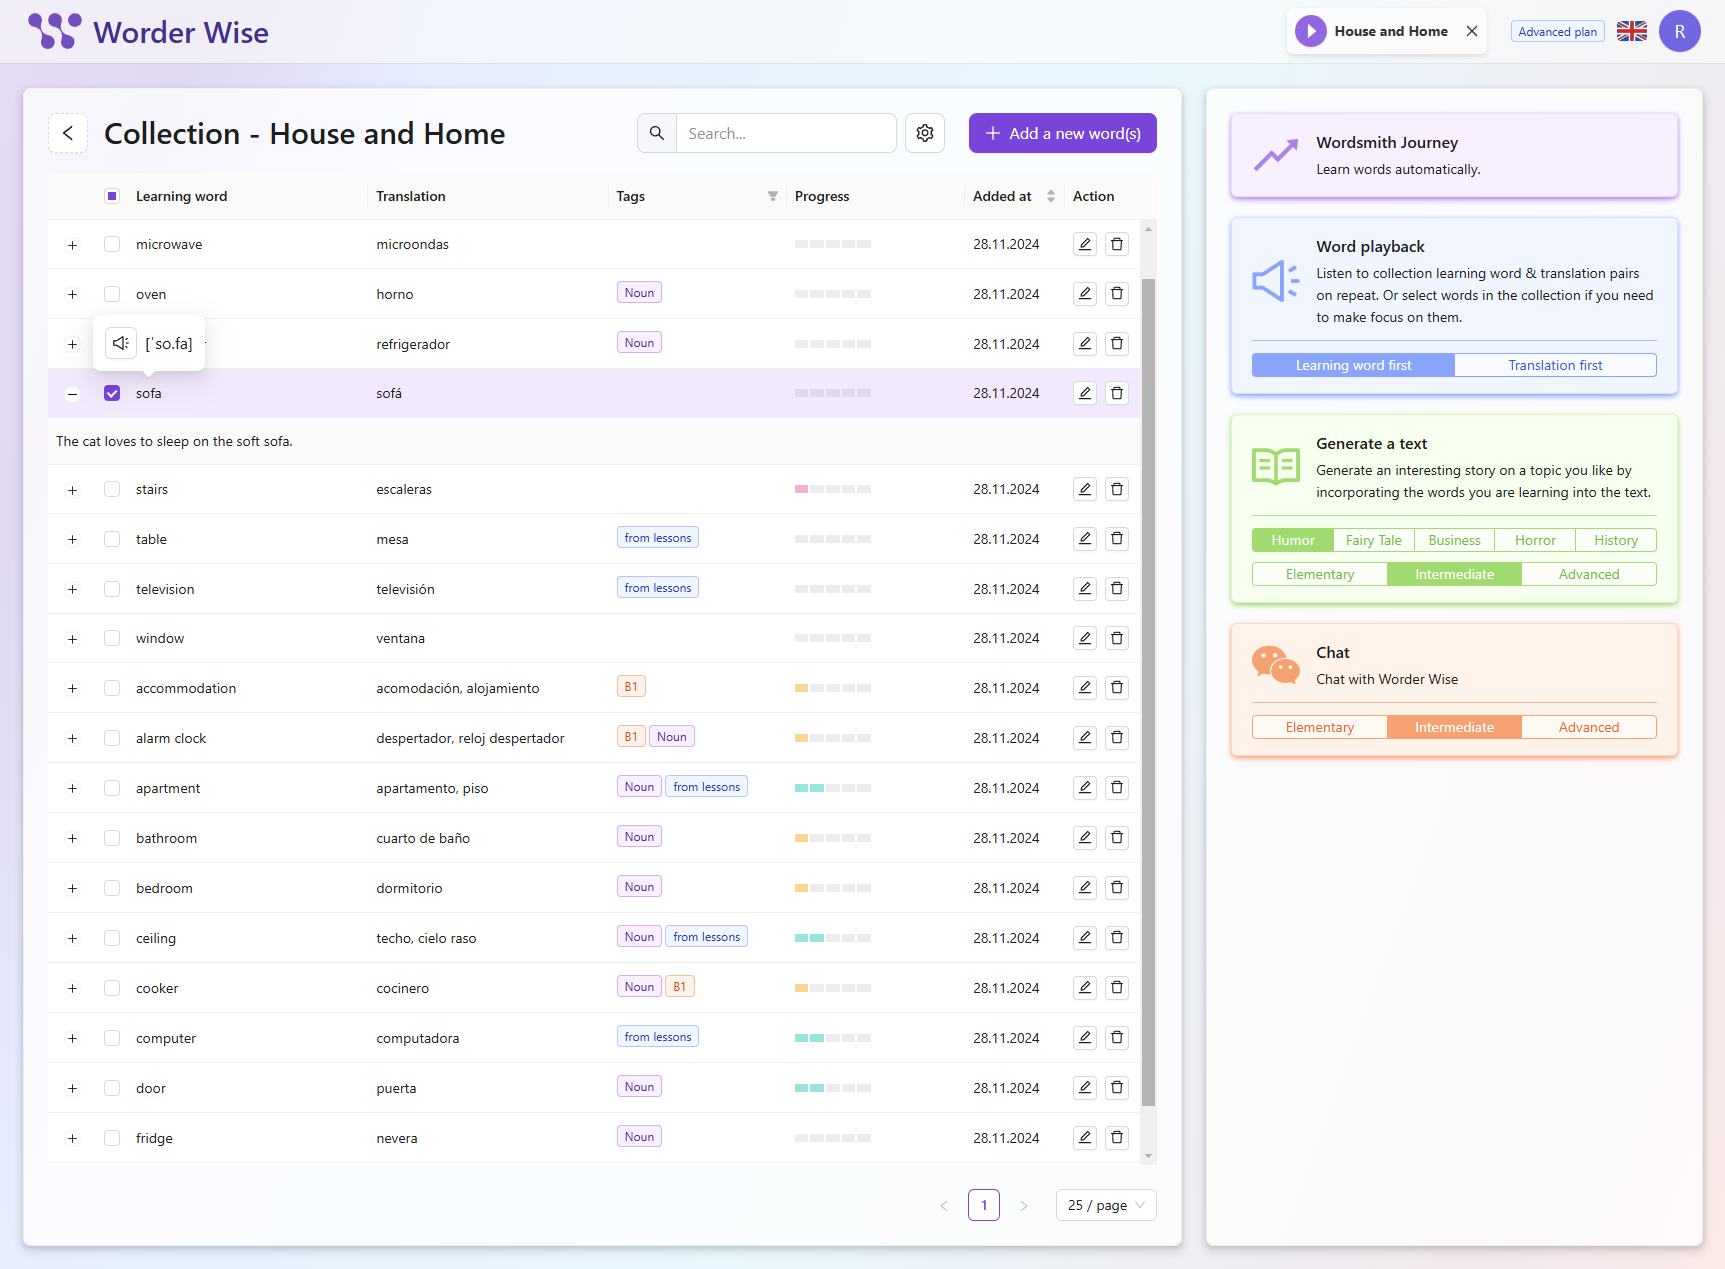Edit the stairs word entry

[x=1085, y=489]
